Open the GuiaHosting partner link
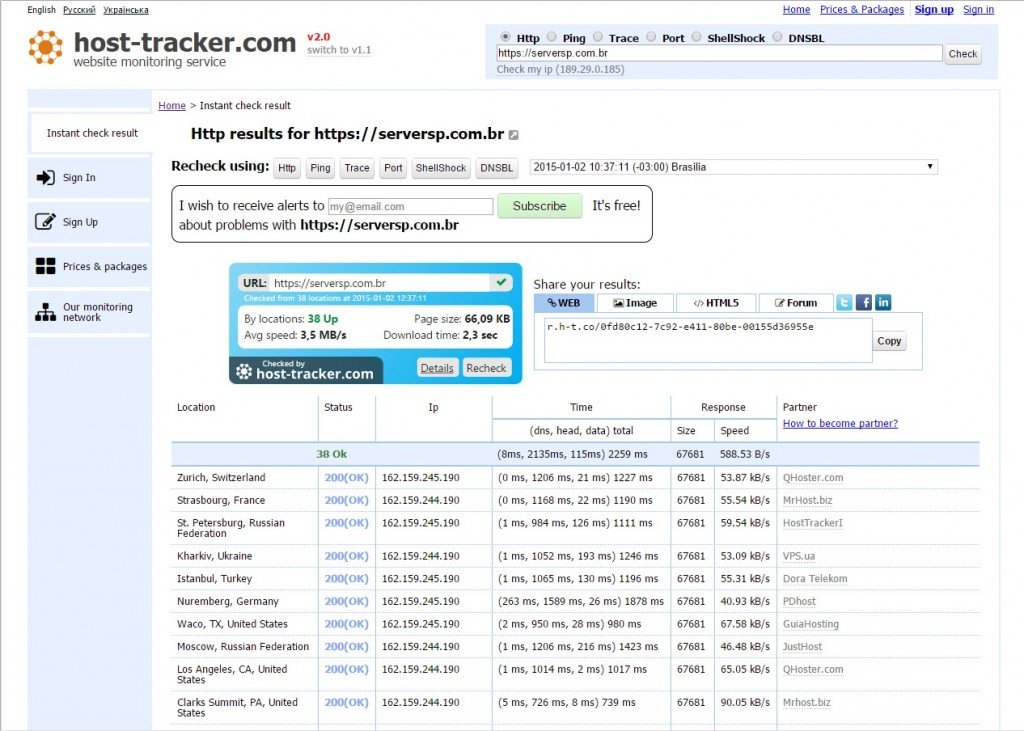 tap(810, 624)
